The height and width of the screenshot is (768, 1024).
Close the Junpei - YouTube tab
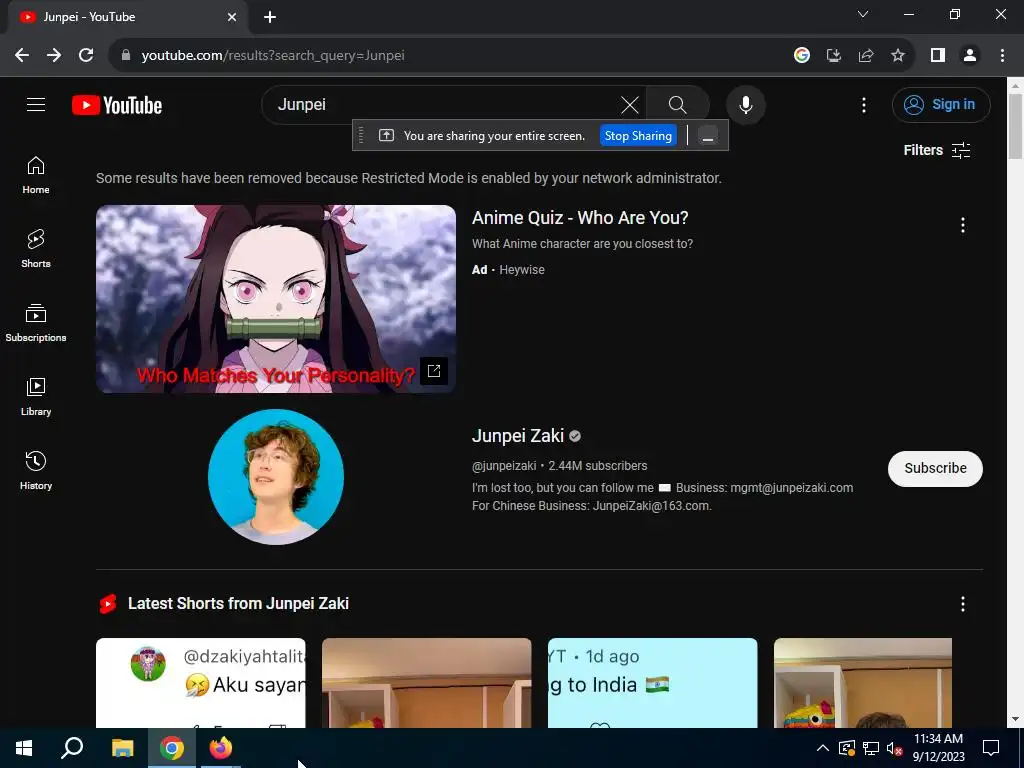click(232, 17)
